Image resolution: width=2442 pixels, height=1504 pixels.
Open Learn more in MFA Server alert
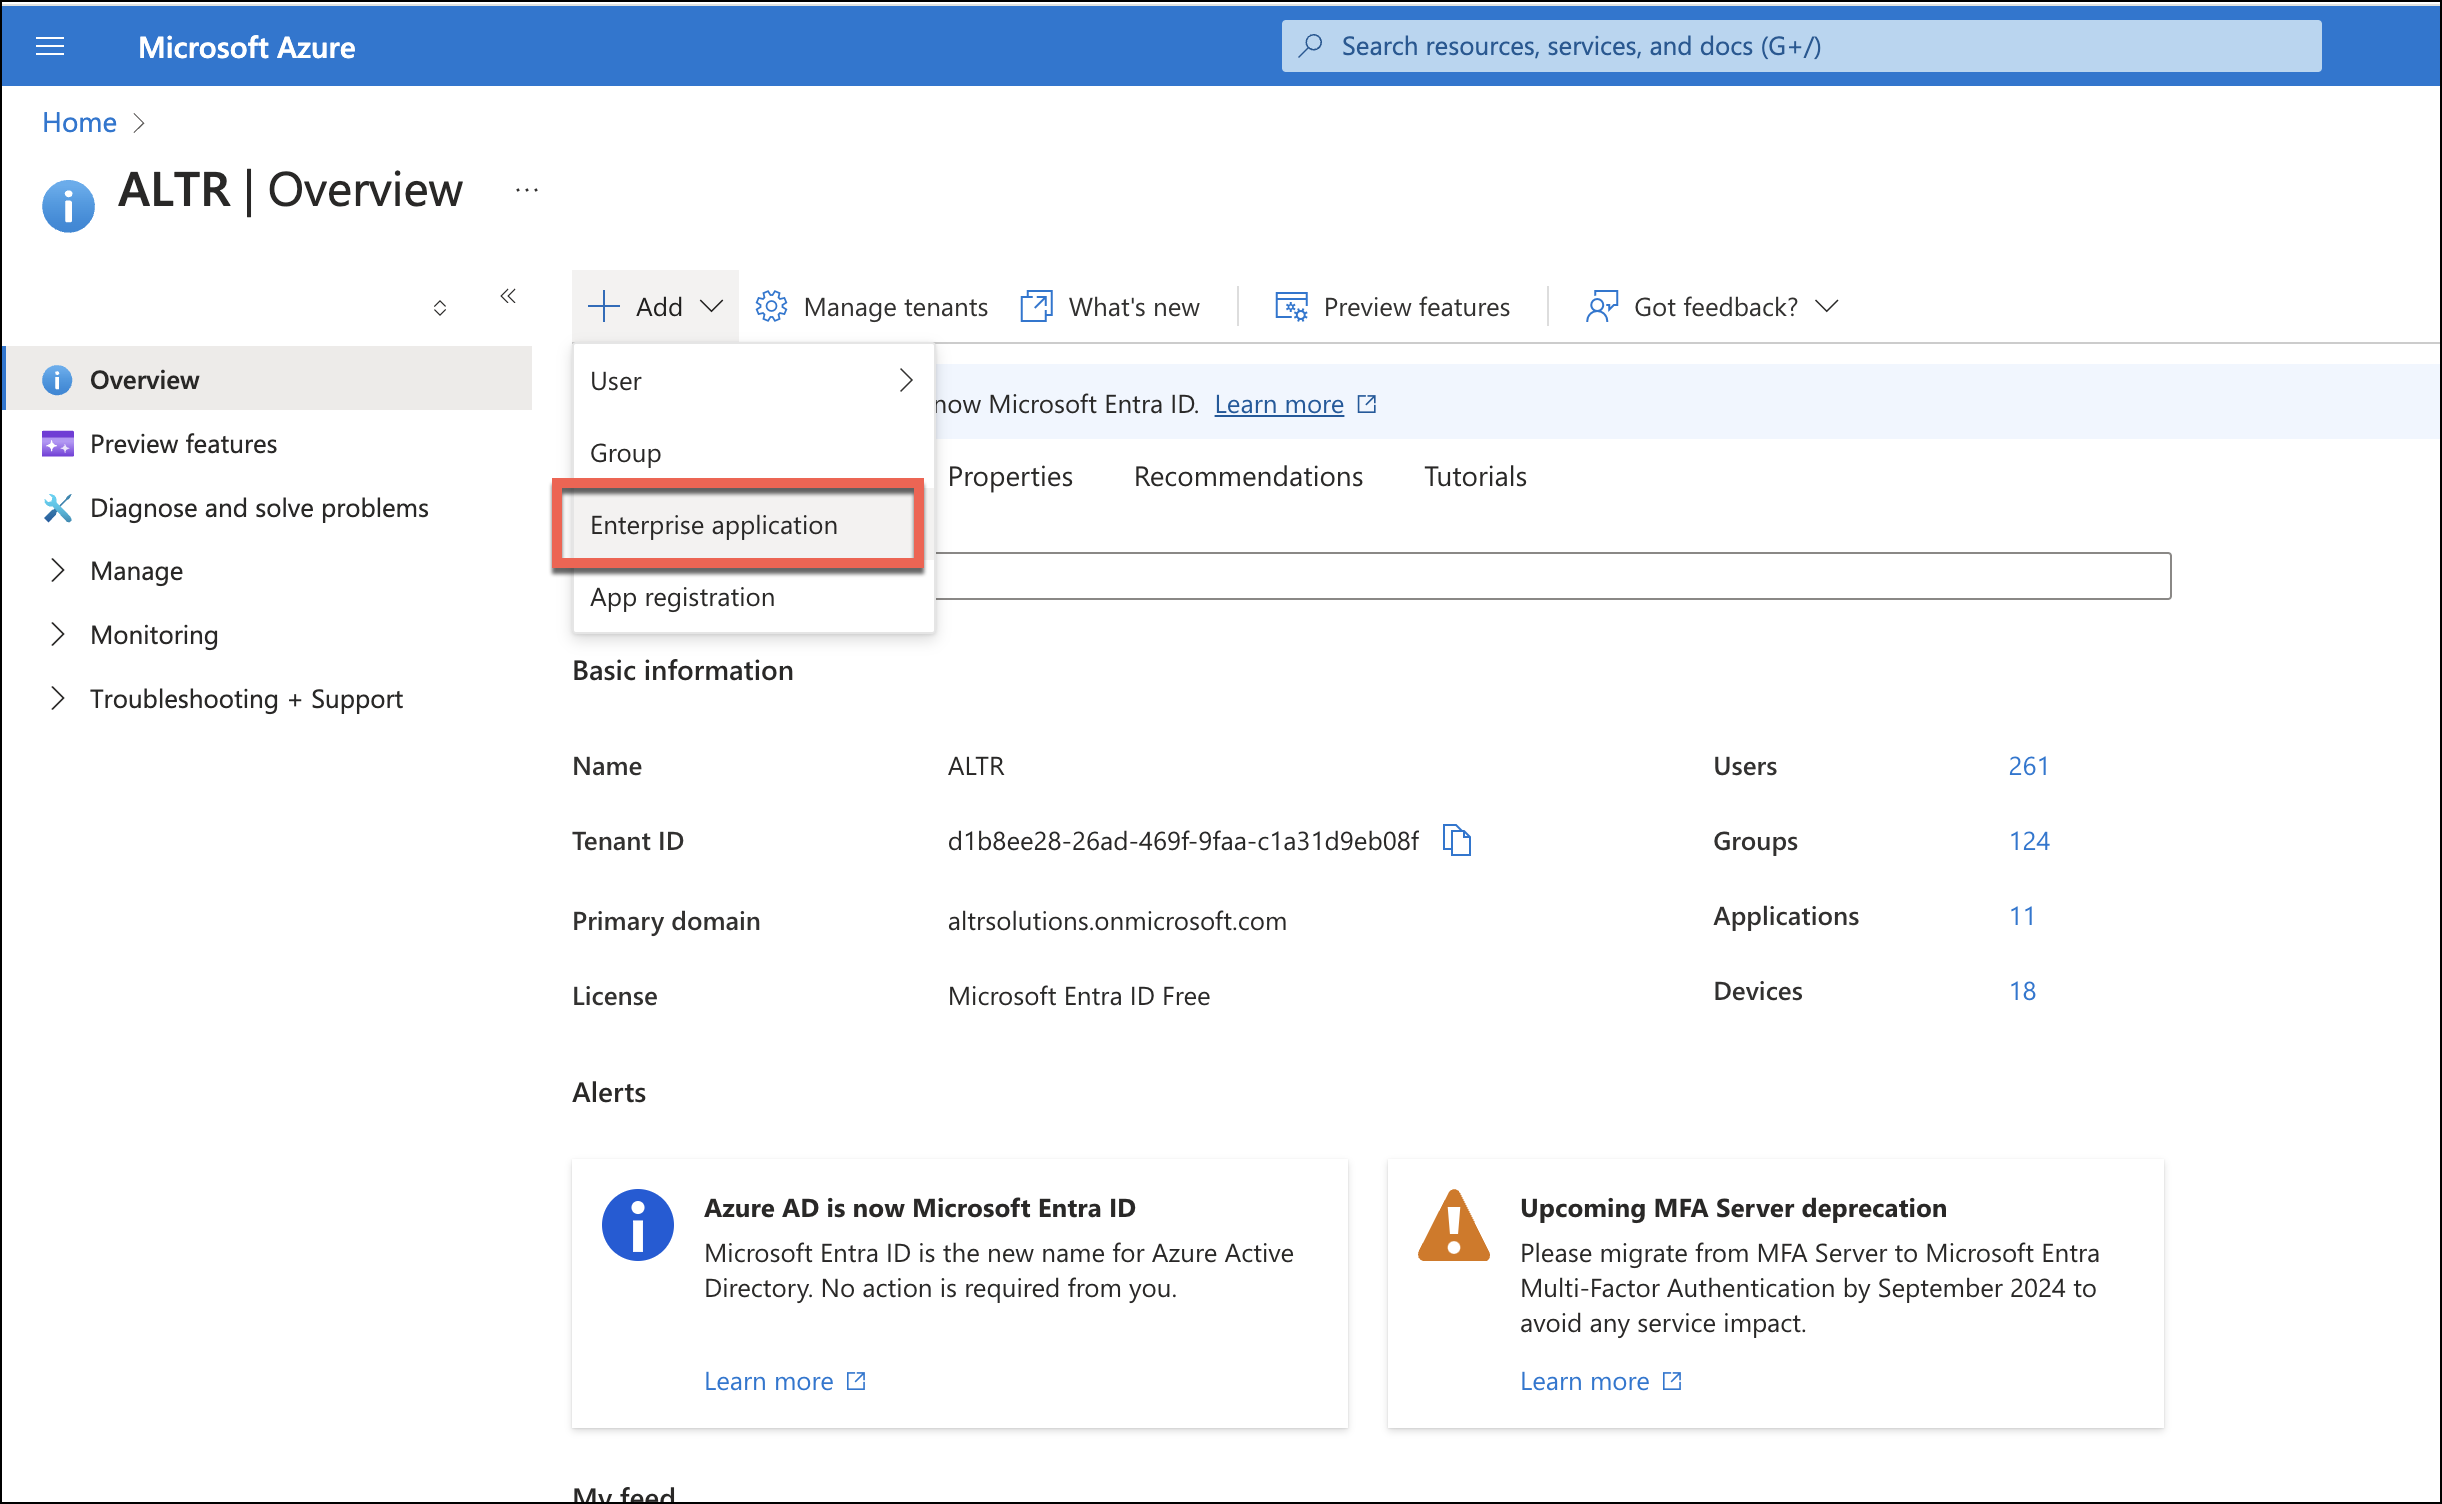pyautogui.click(x=1584, y=1381)
